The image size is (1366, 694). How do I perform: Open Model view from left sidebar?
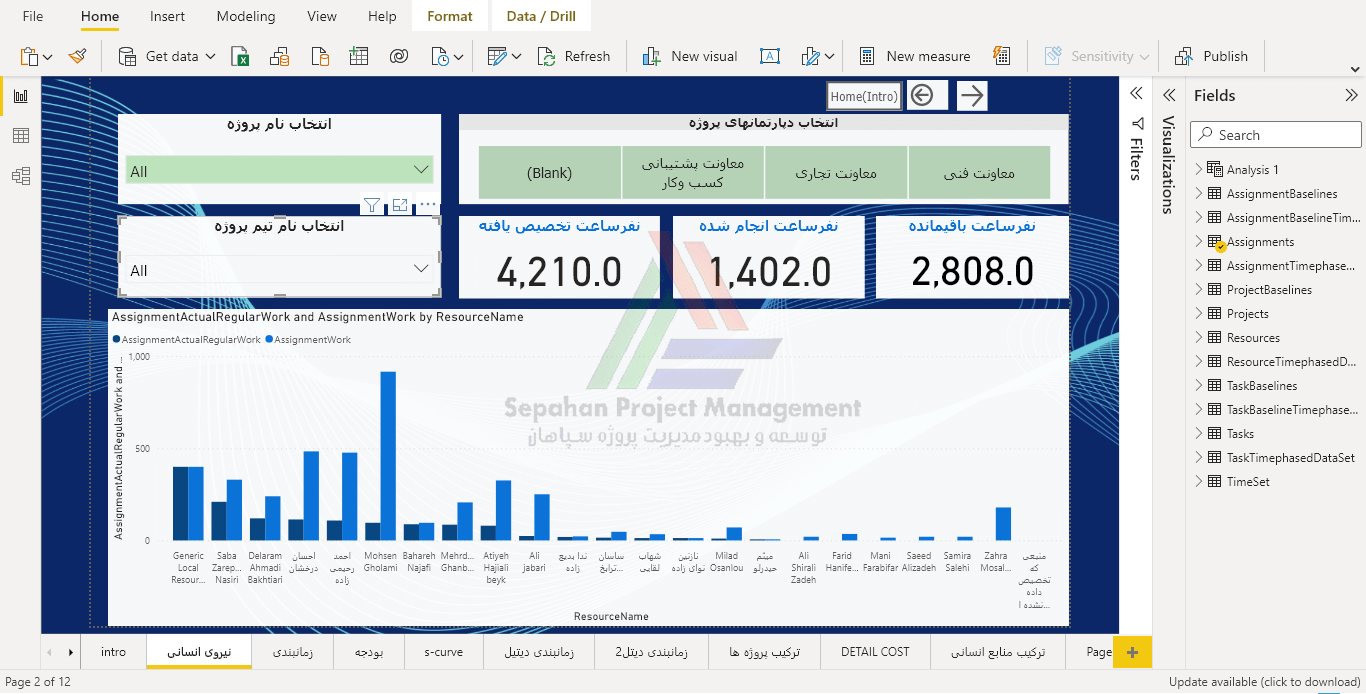[20, 176]
